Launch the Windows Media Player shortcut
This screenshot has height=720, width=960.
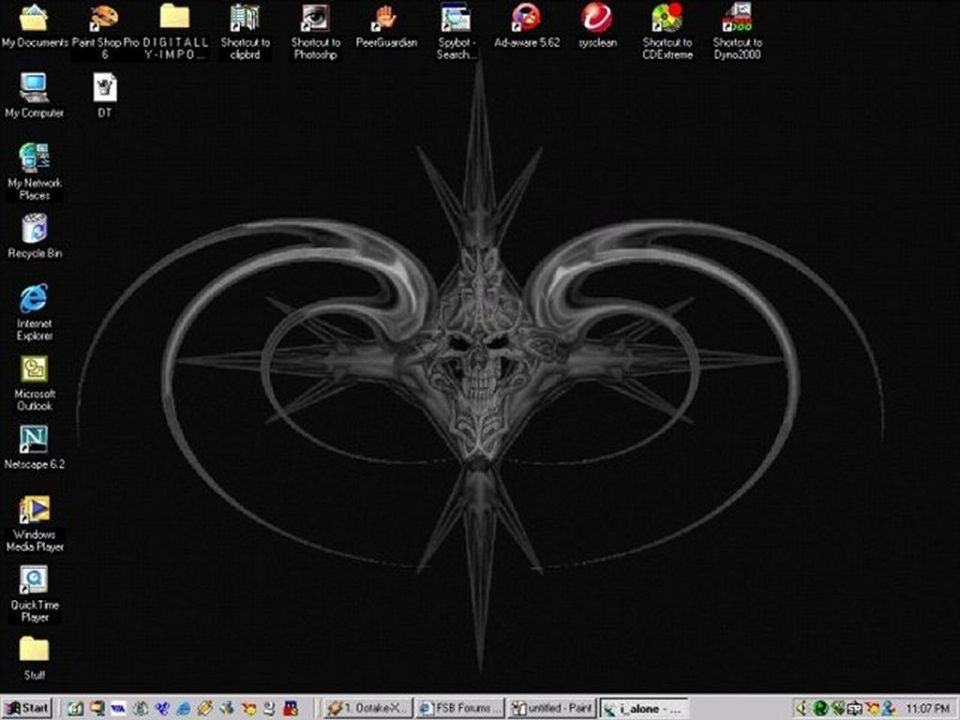tap(34, 524)
